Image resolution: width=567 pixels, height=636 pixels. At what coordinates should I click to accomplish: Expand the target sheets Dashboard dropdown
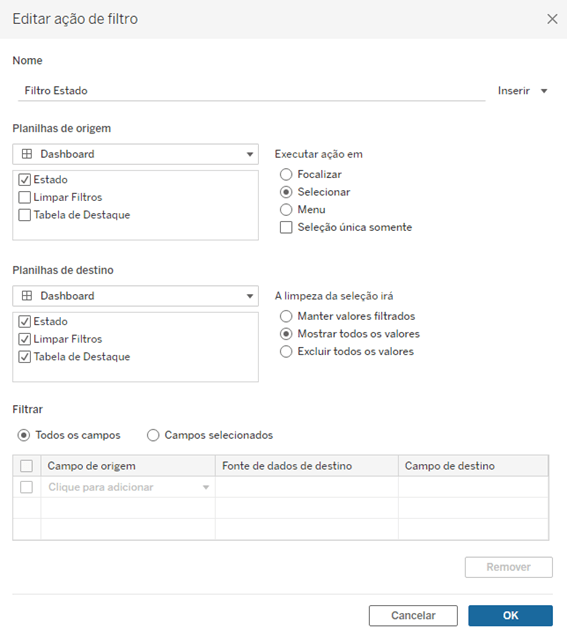[135, 296]
